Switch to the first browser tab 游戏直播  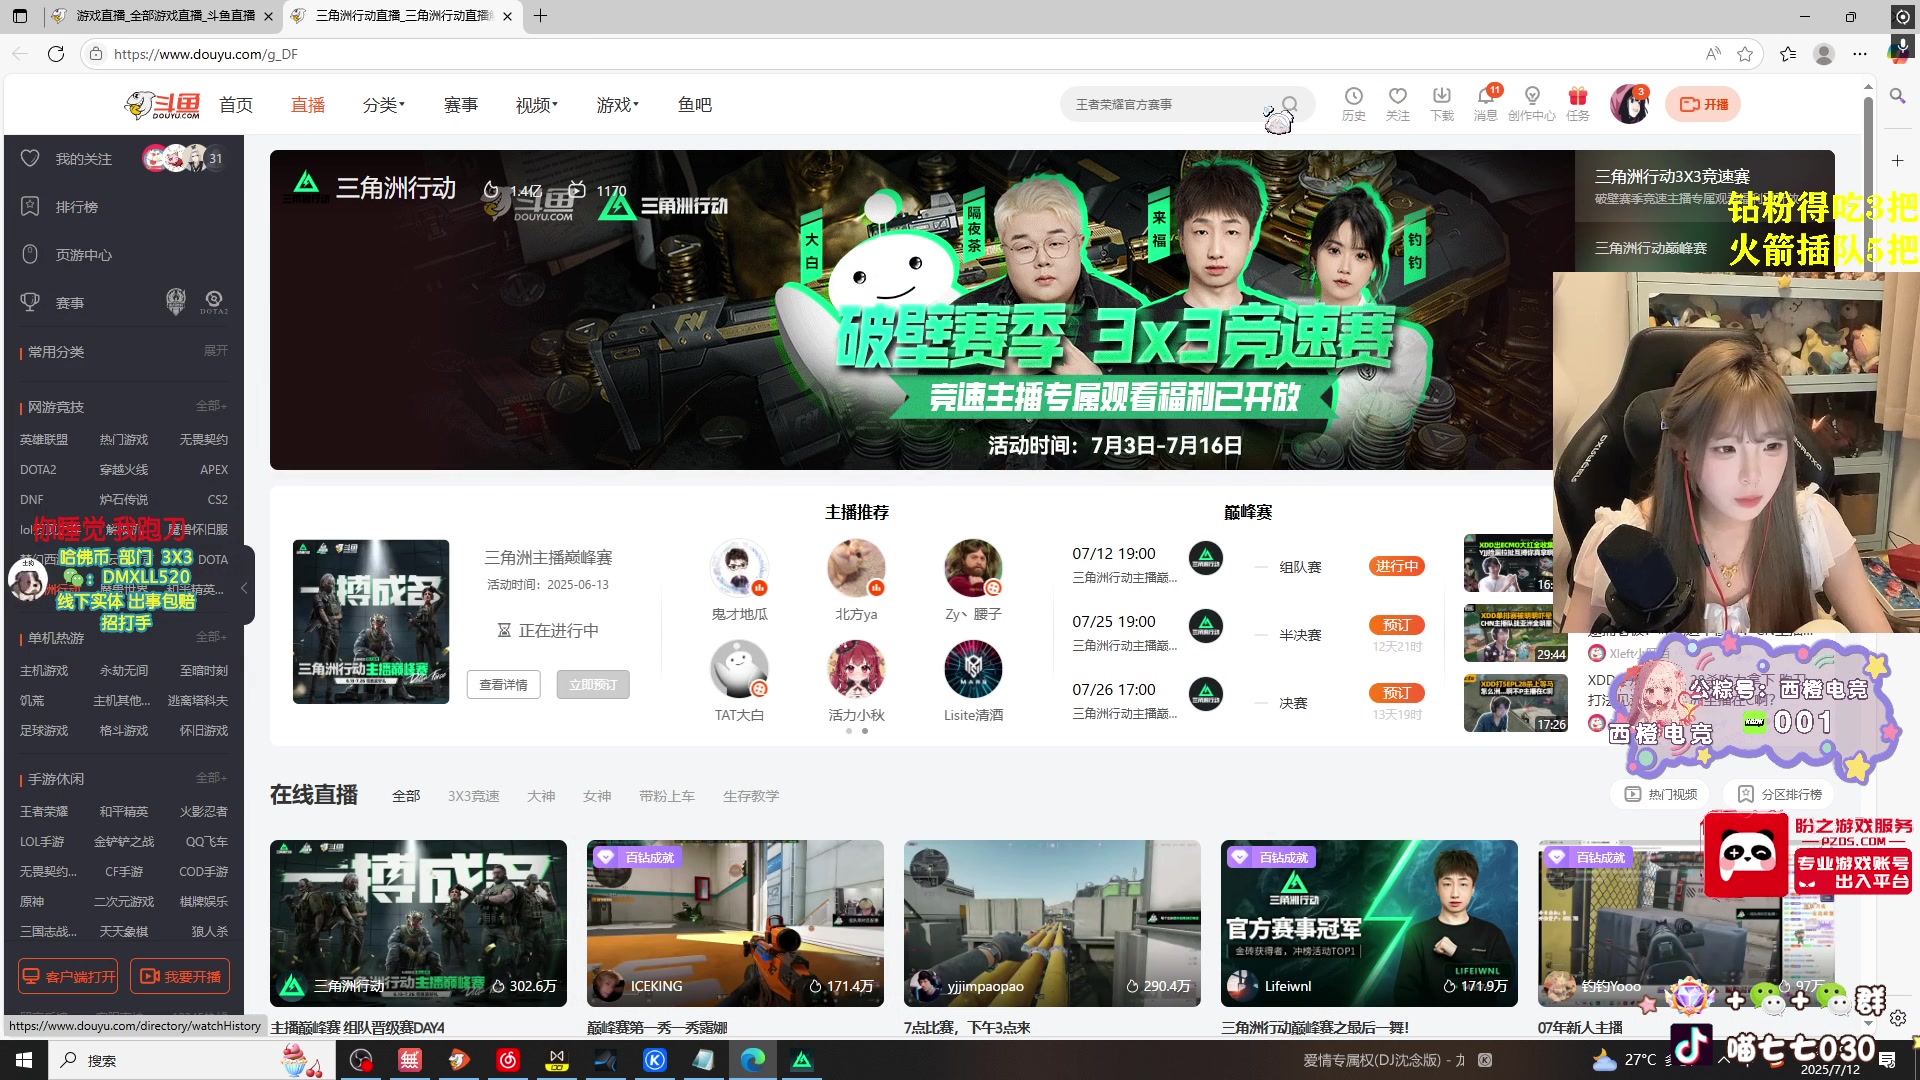(x=163, y=16)
